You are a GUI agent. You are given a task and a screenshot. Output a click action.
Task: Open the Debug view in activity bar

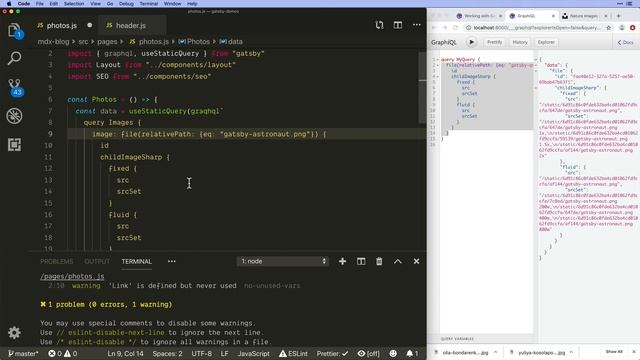14,116
